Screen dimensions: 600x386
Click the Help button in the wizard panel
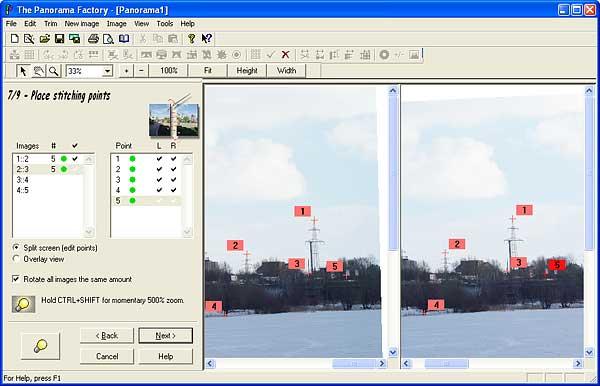point(166,357)
